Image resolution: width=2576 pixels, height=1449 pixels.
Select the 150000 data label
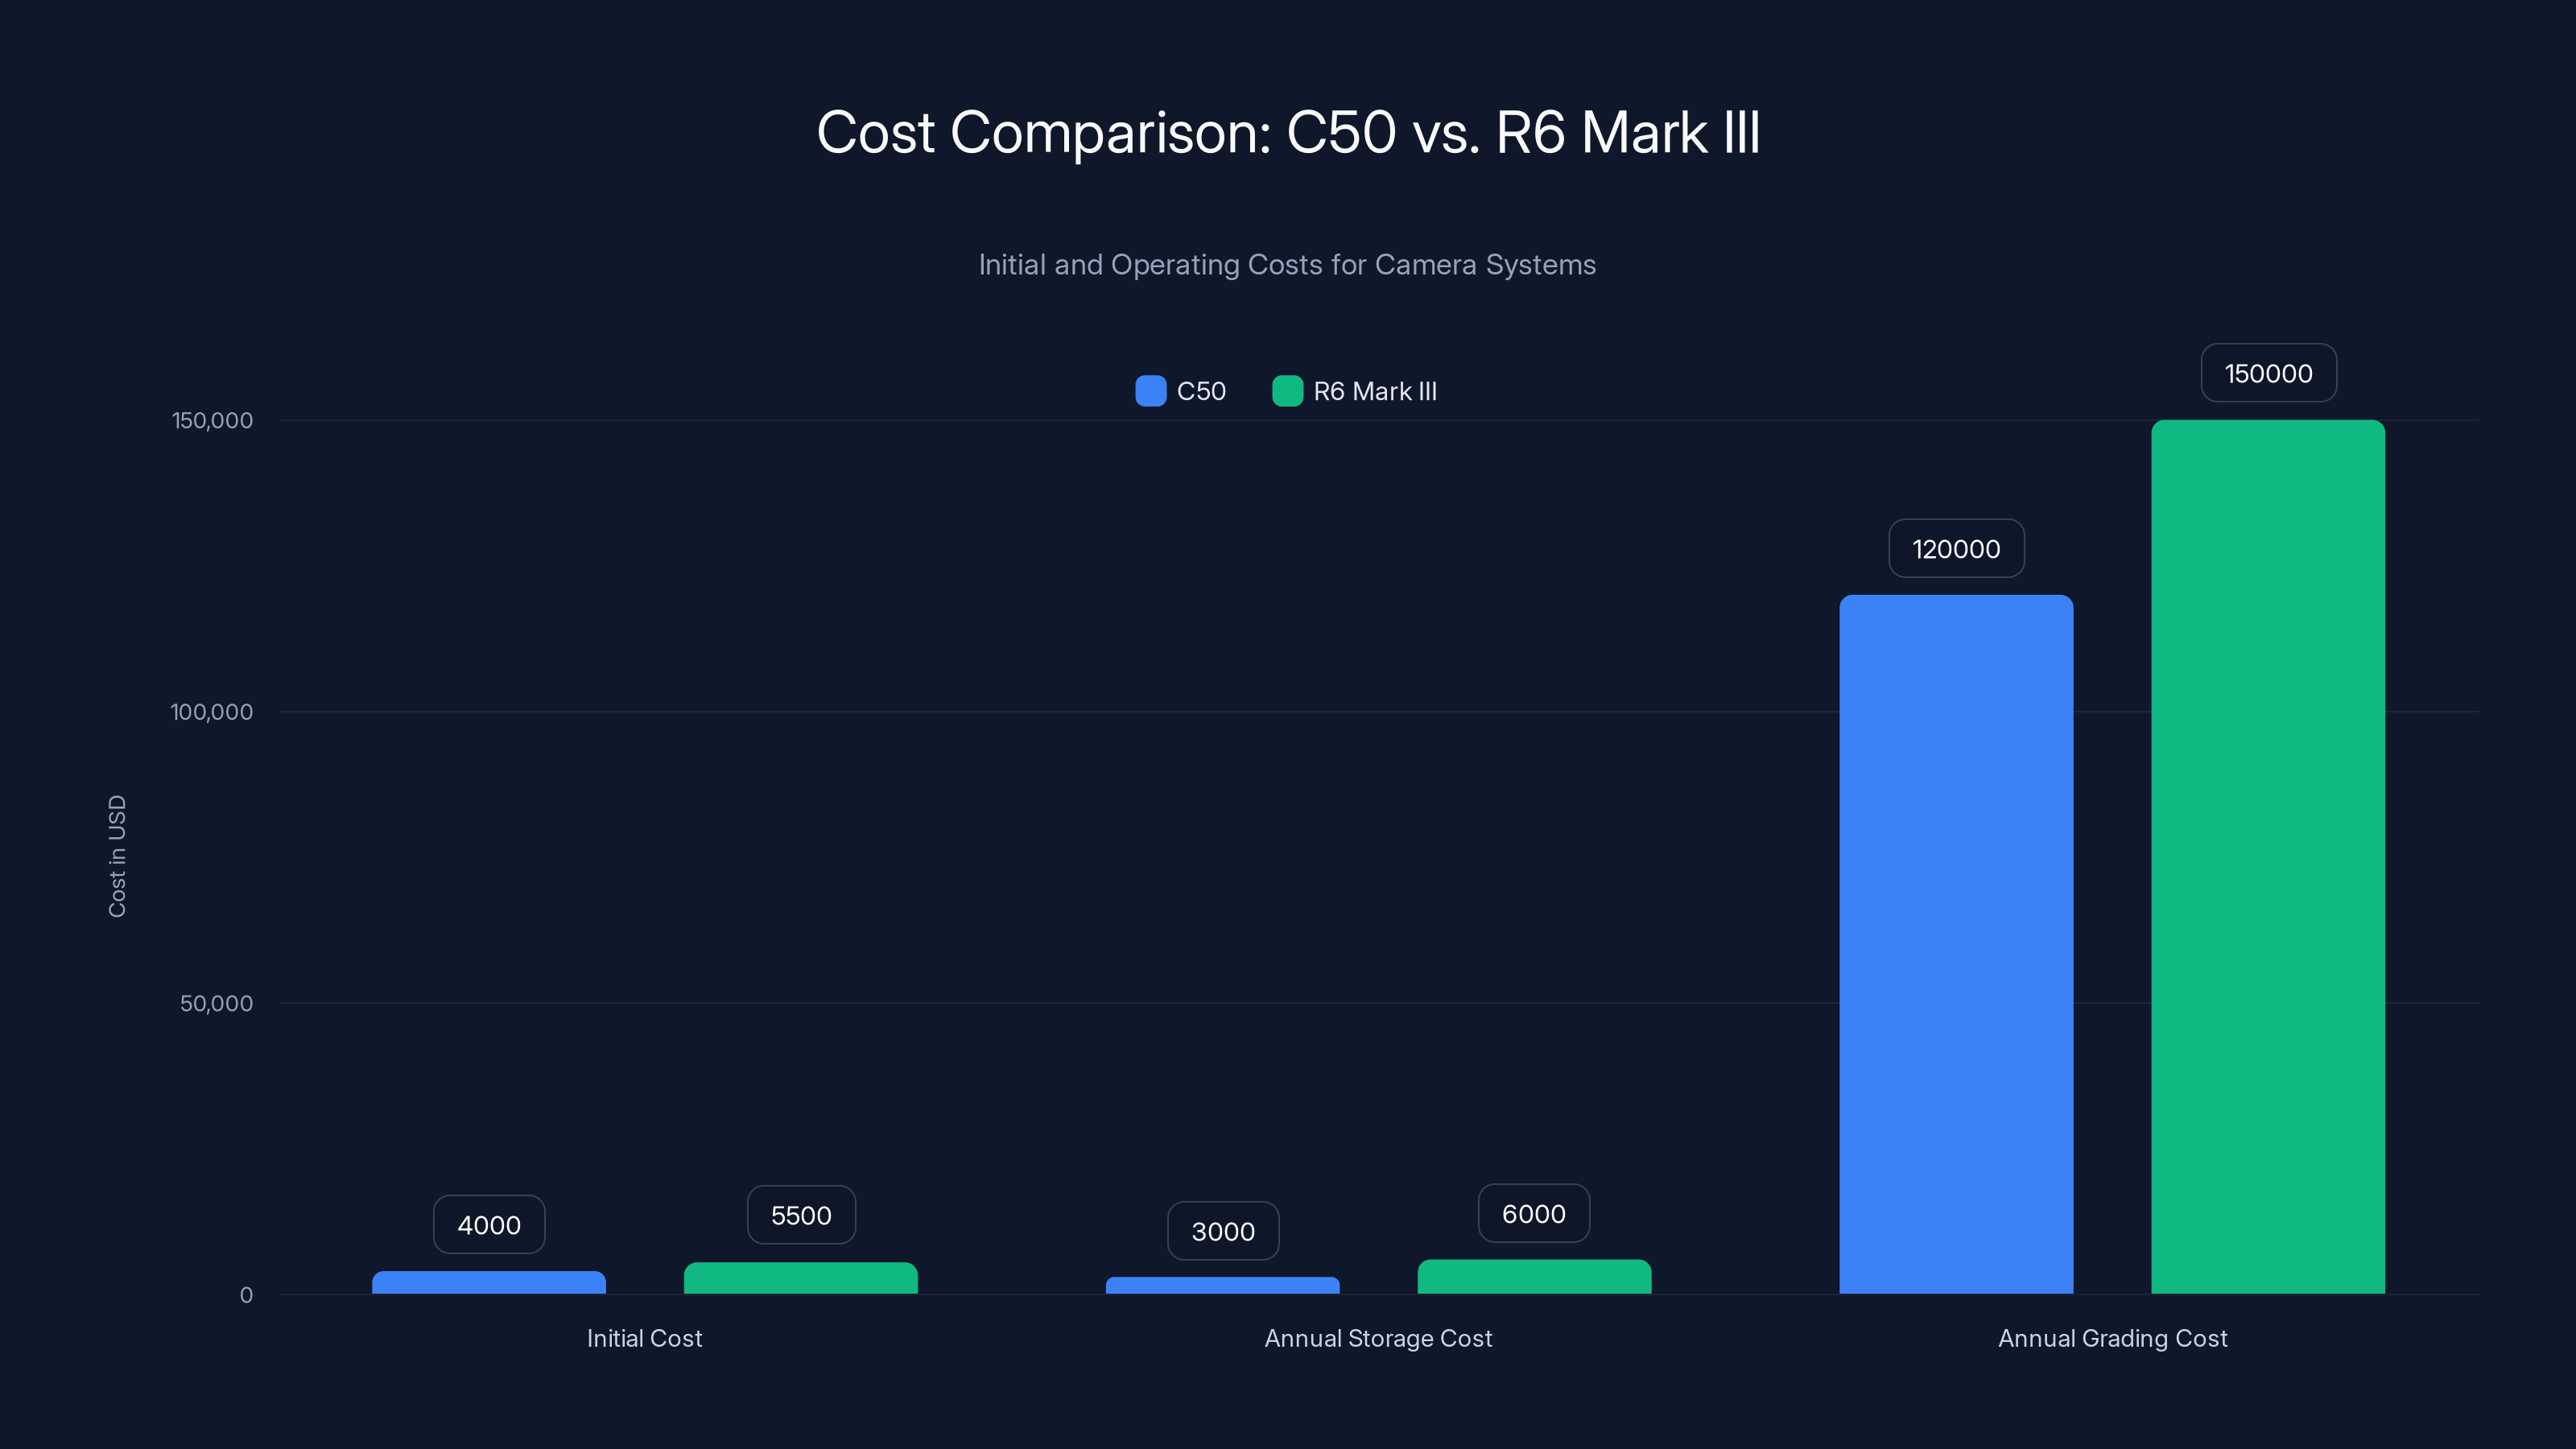(2268, 373)
